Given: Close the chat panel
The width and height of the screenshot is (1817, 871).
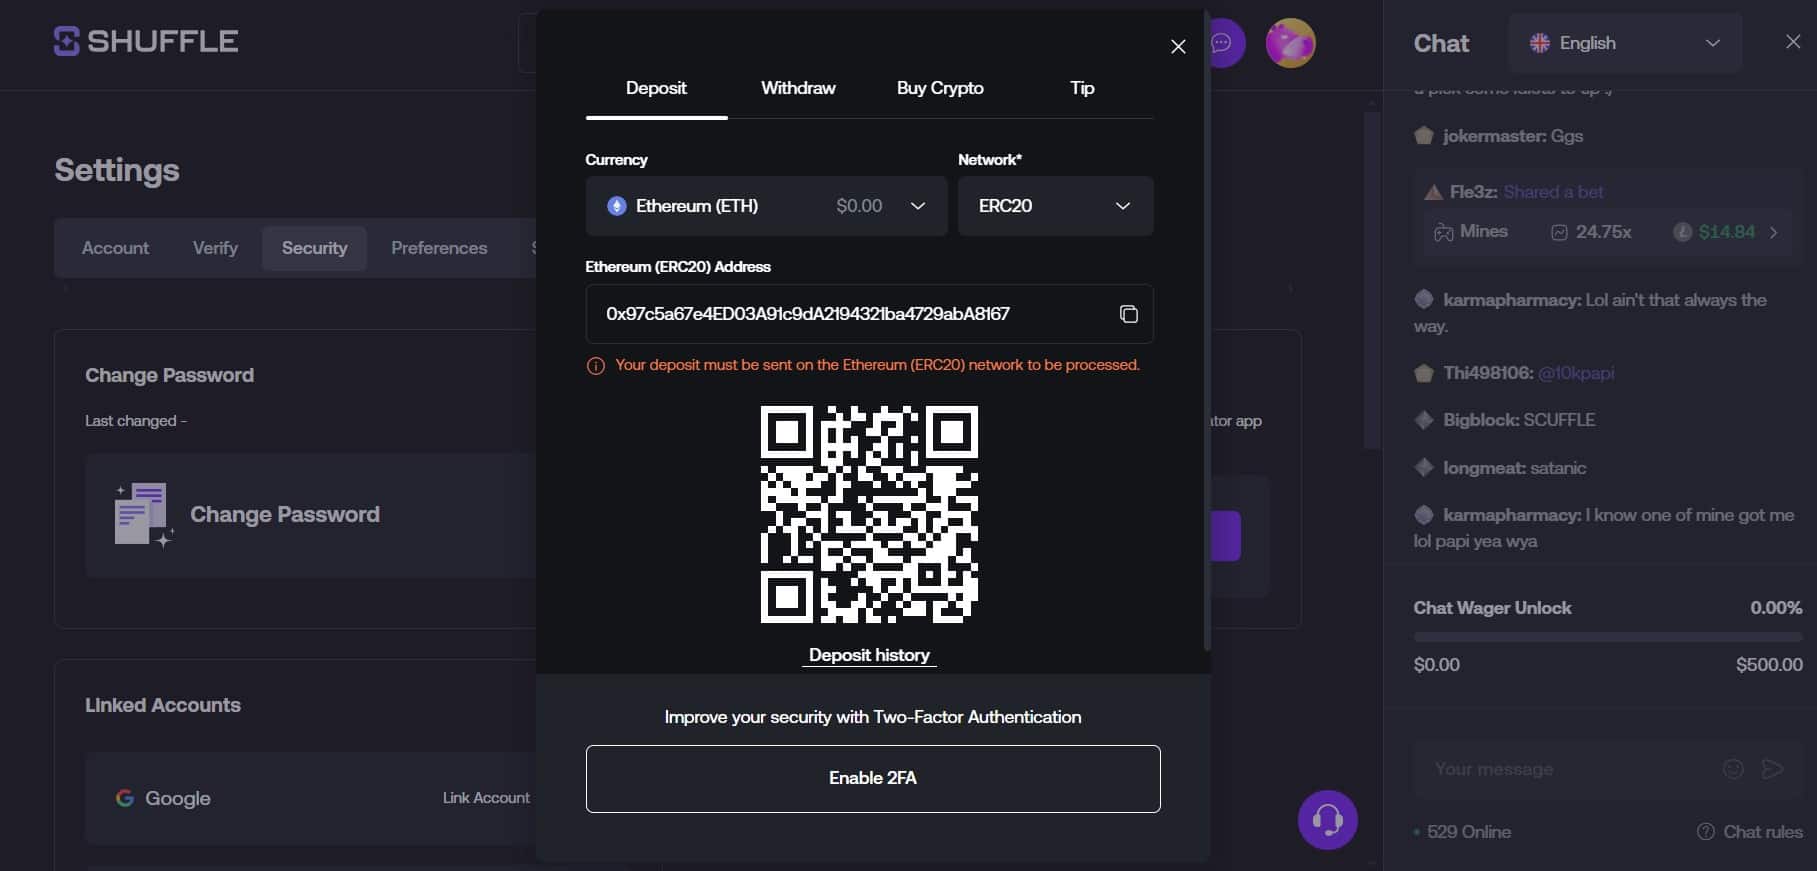Looking at the screenshot, I should 1792,42.
